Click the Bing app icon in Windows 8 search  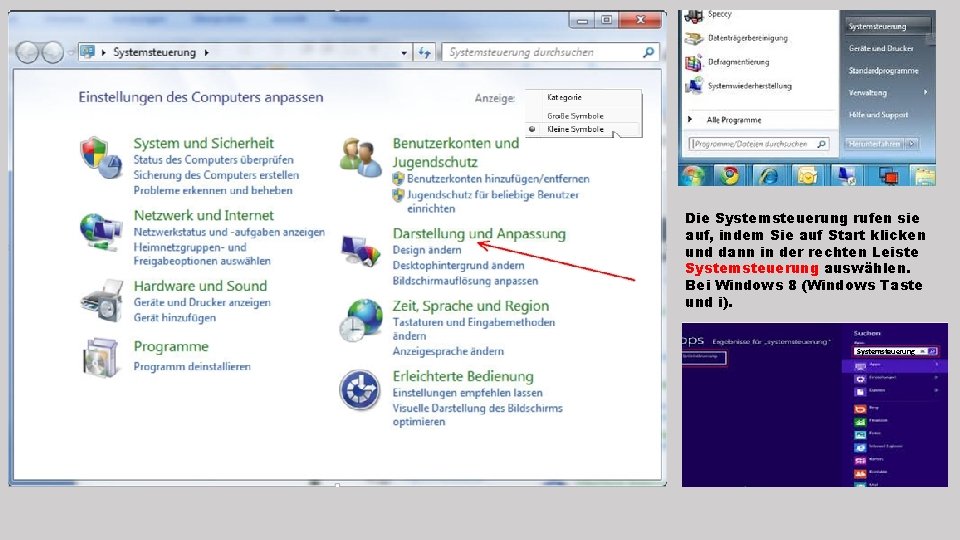click(x=860, y=408)
